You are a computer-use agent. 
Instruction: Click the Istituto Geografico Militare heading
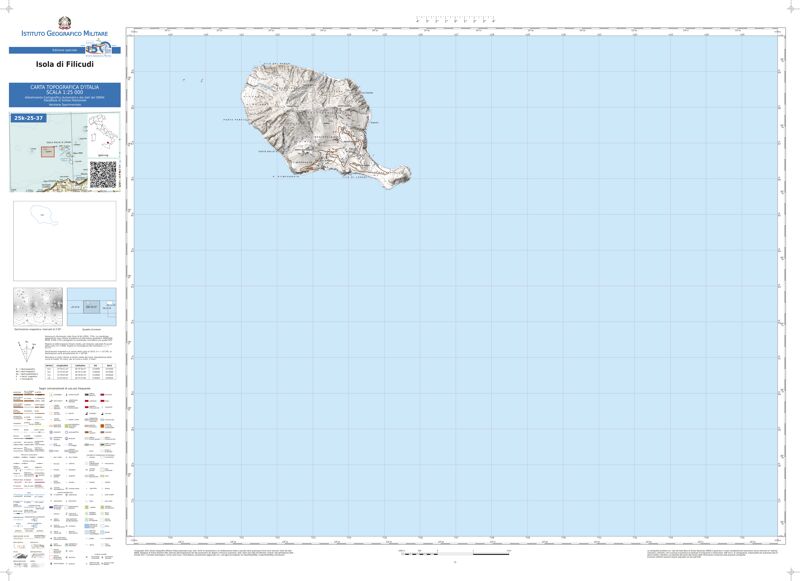pyautogui.click(x=65, y=35)
